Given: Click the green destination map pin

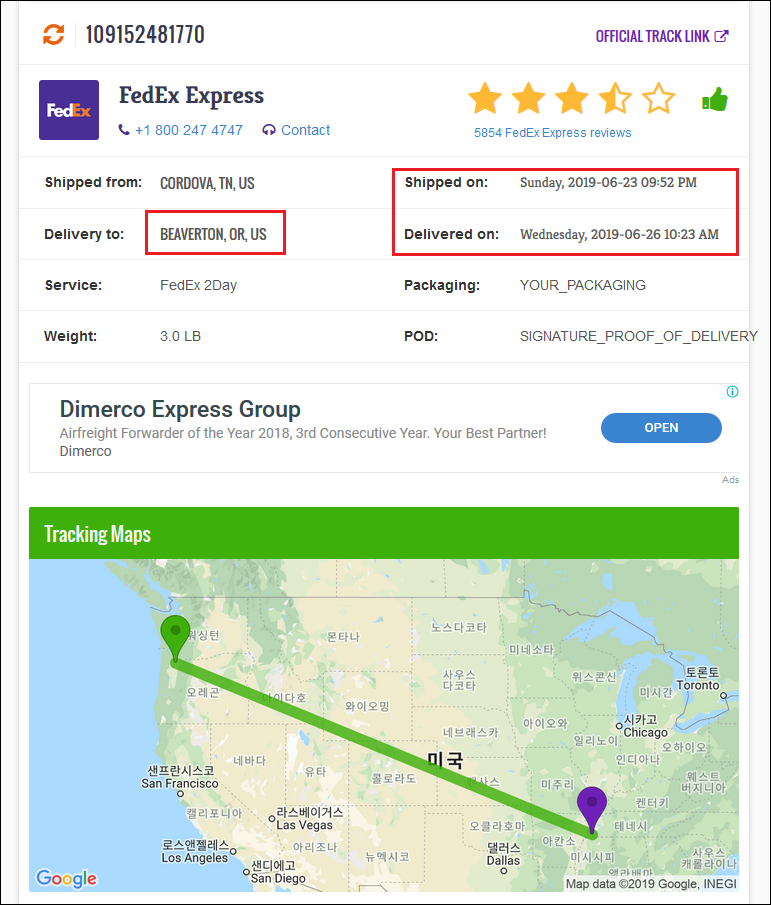Looking at the screenshot, I should [175, 635].
